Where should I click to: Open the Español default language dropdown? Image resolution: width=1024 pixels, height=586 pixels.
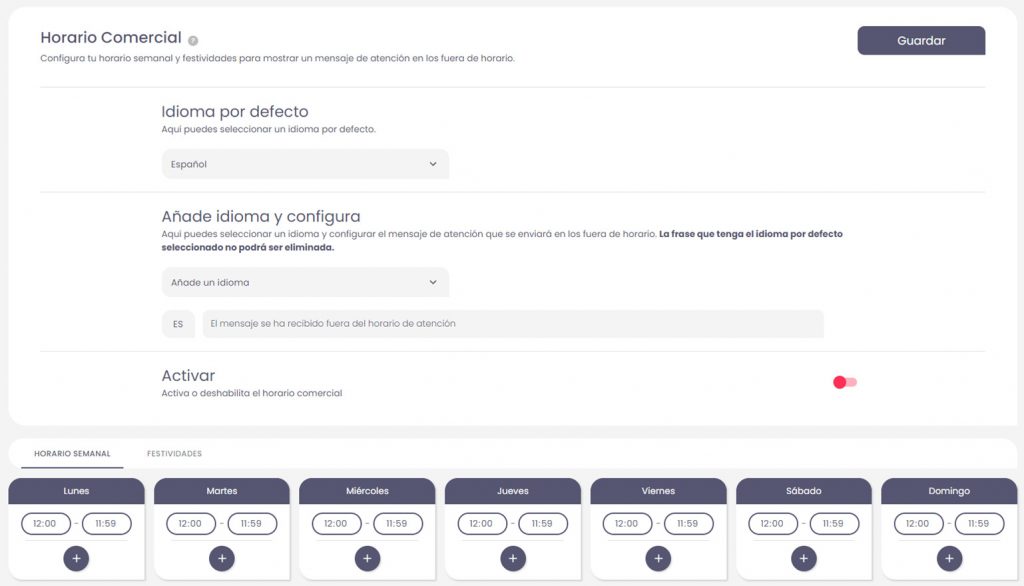(305, 164)
